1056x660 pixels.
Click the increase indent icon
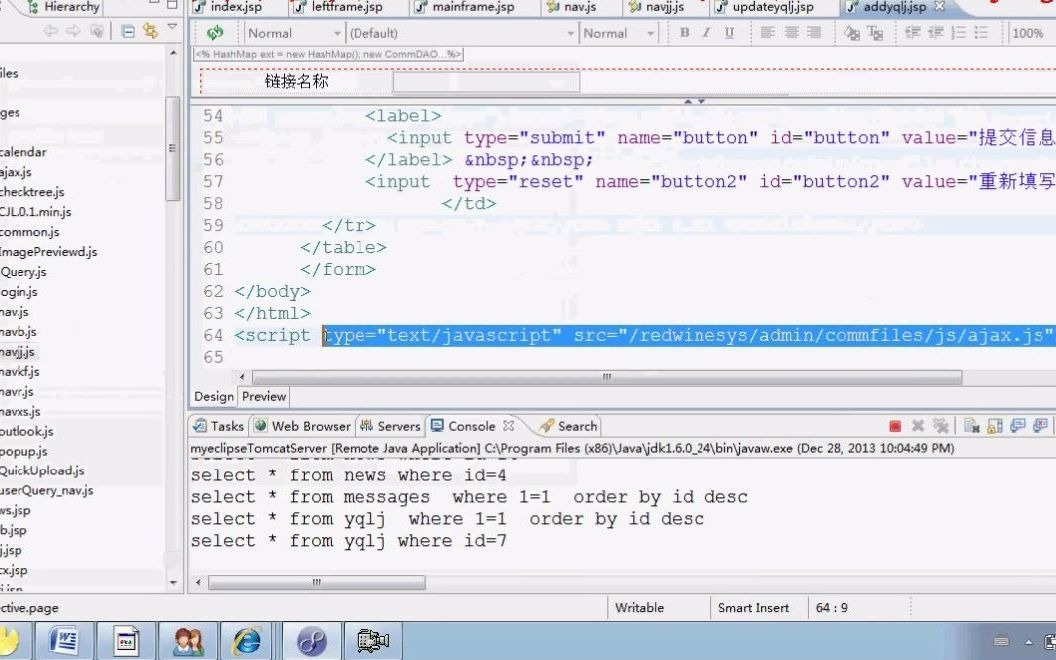[936, 32]
